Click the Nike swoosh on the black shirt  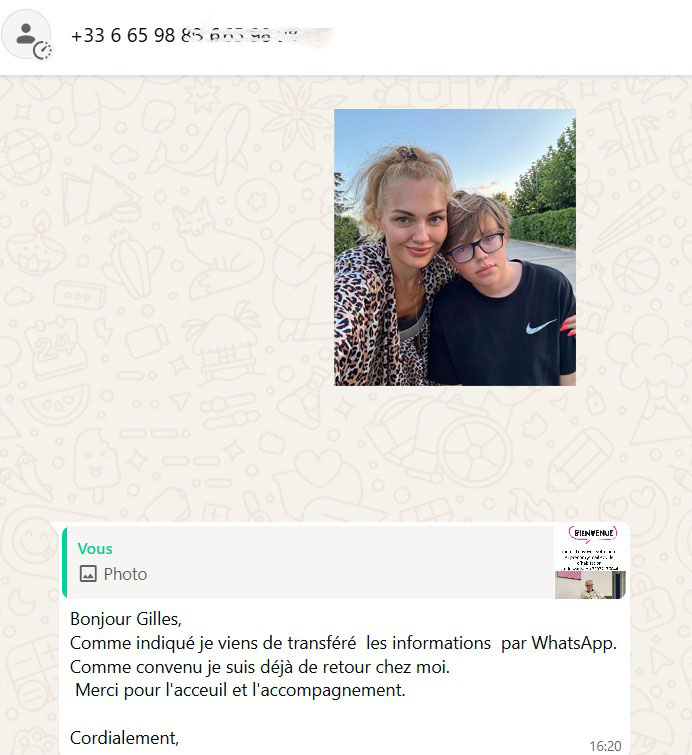click(540, 327)
